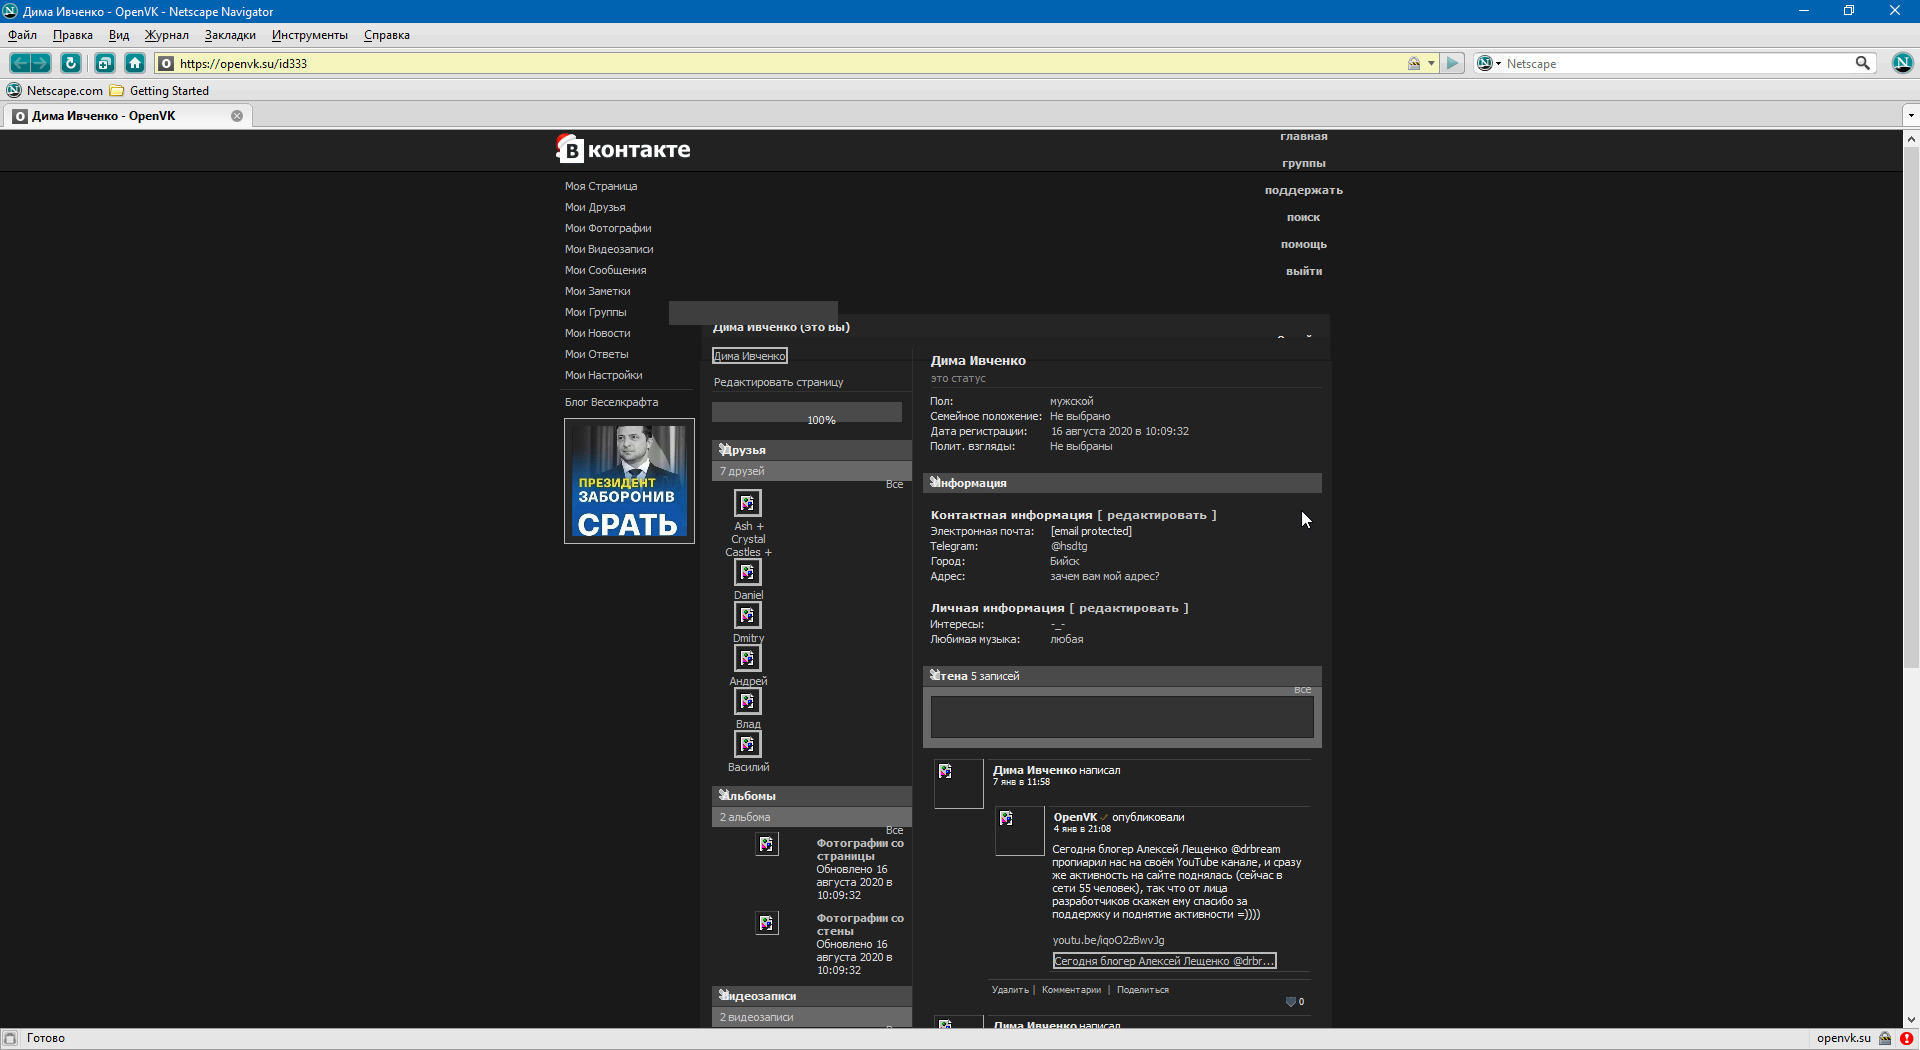Click the VKontakte logo in page header

click(623, 150)
